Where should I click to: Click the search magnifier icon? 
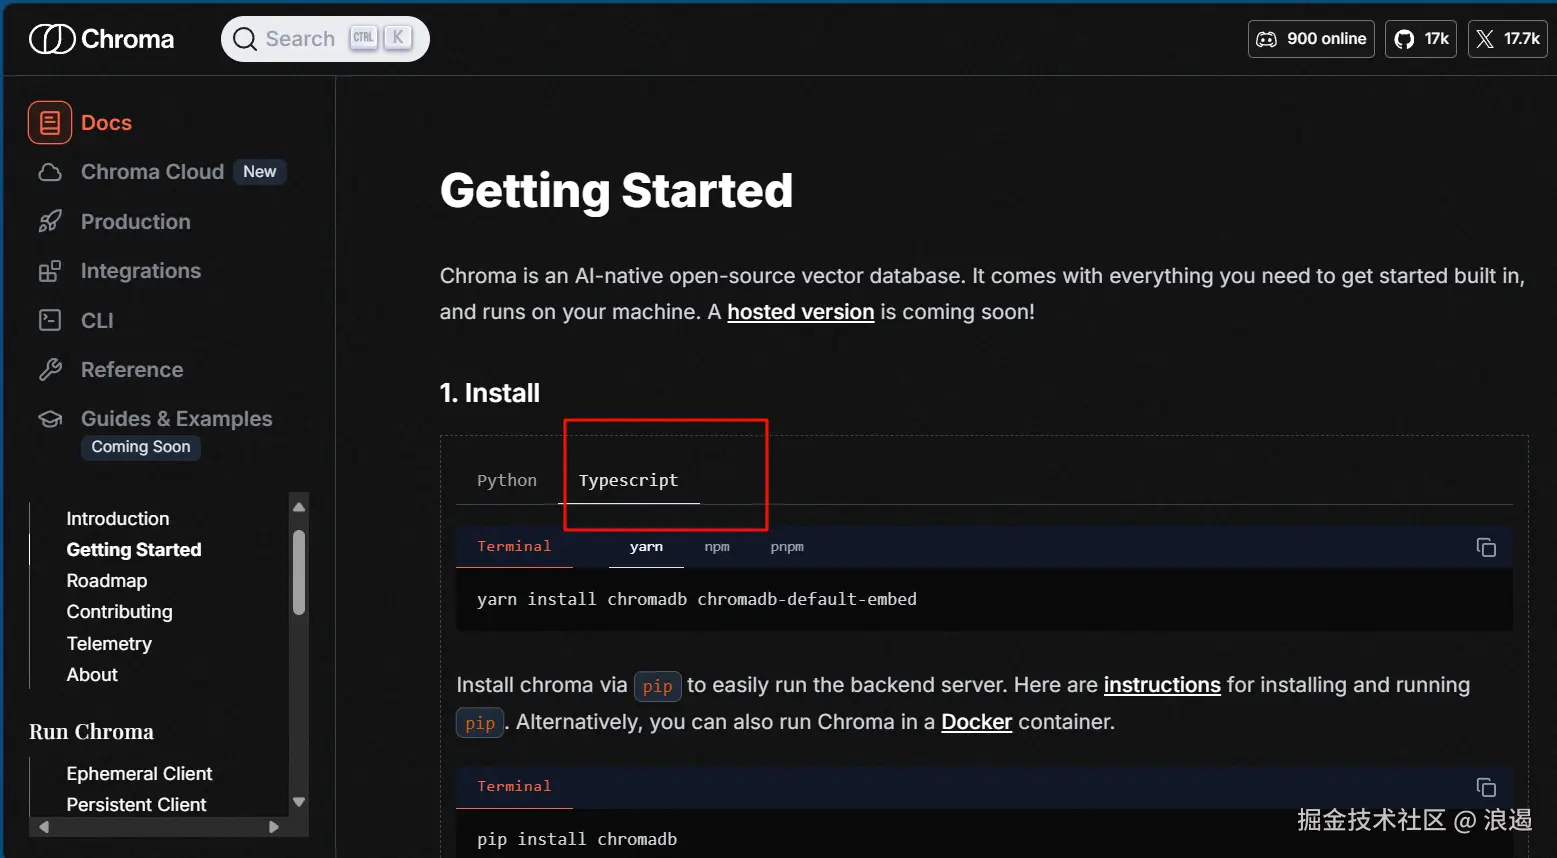tap(245, 39)
